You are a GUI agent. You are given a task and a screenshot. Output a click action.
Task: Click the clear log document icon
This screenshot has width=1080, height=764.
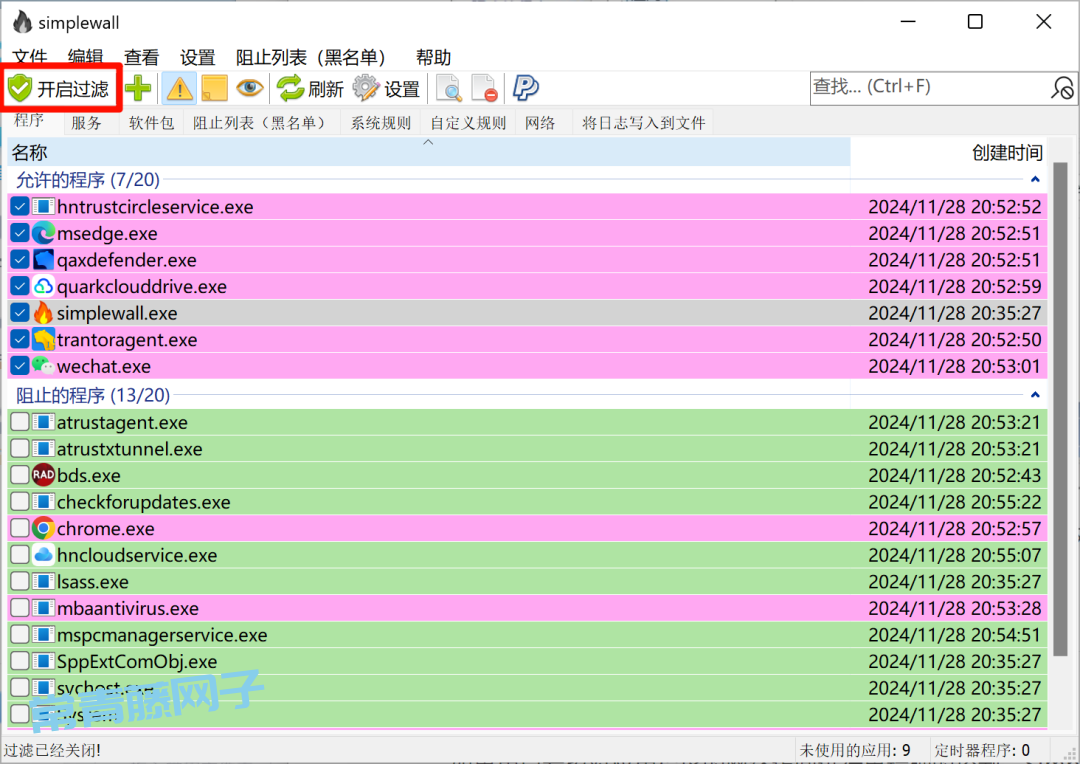click(x=484, y=89)
